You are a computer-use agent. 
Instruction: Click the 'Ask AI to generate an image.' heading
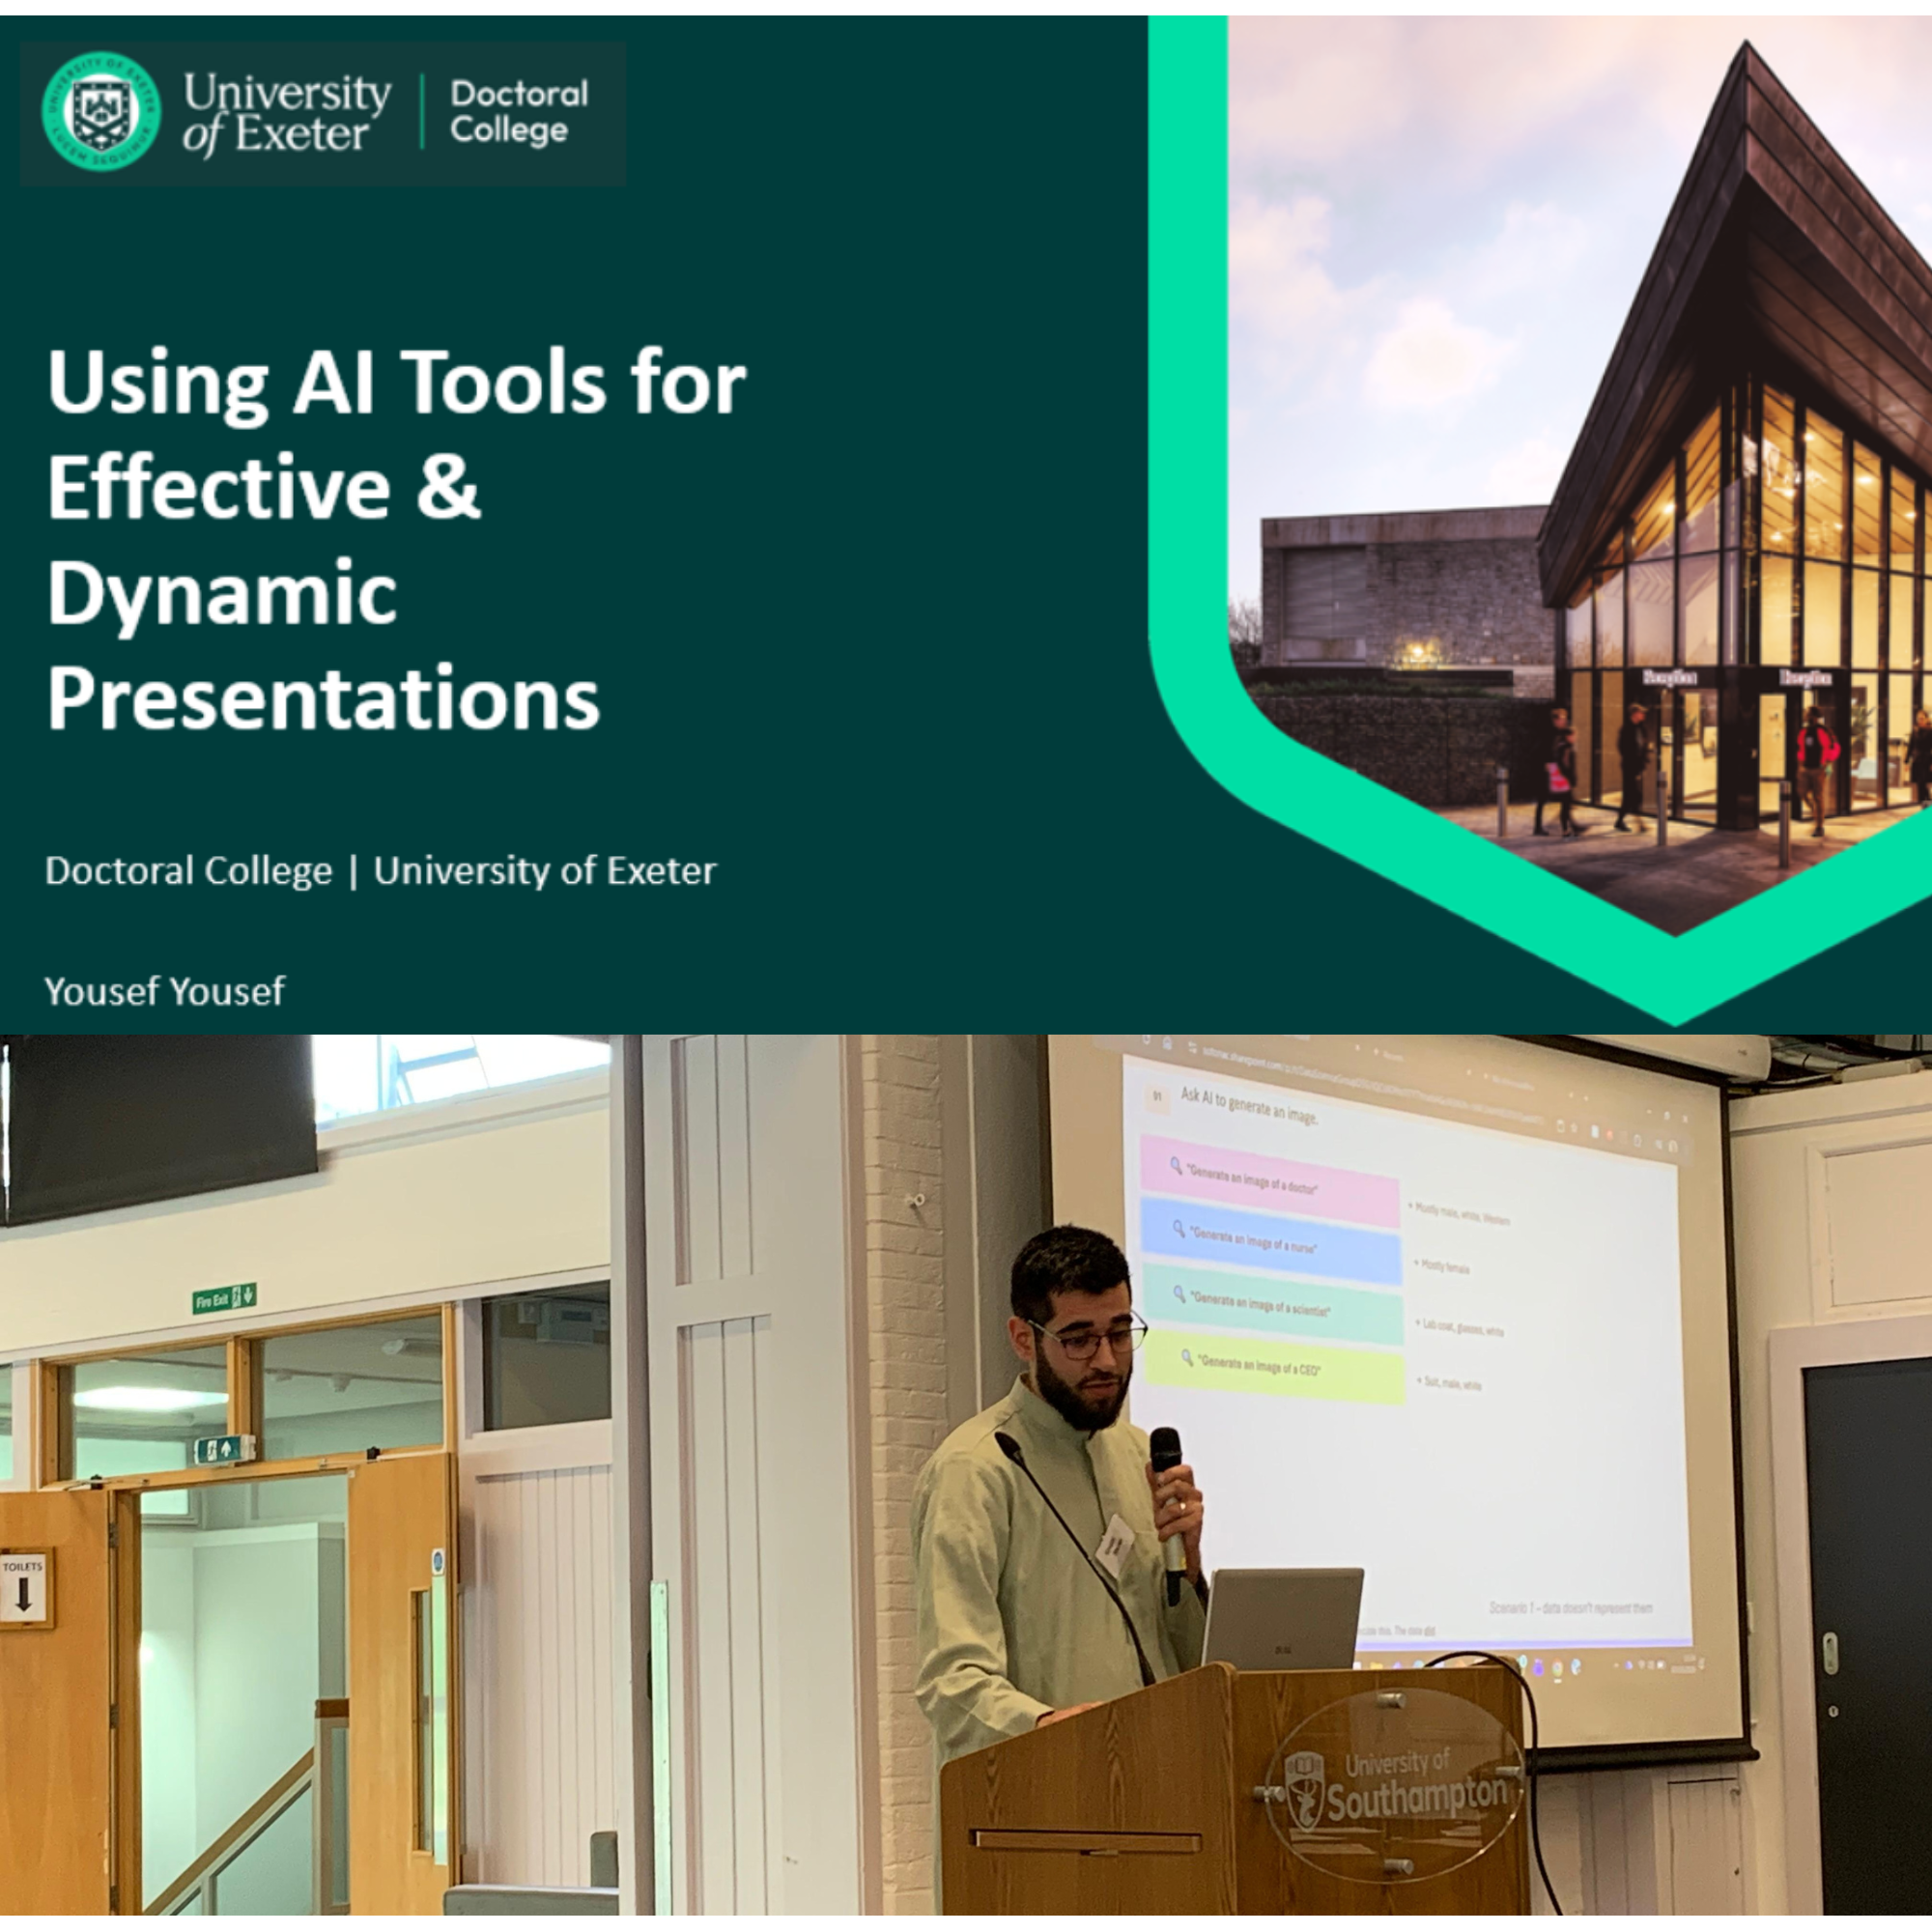point(1249,1105)
